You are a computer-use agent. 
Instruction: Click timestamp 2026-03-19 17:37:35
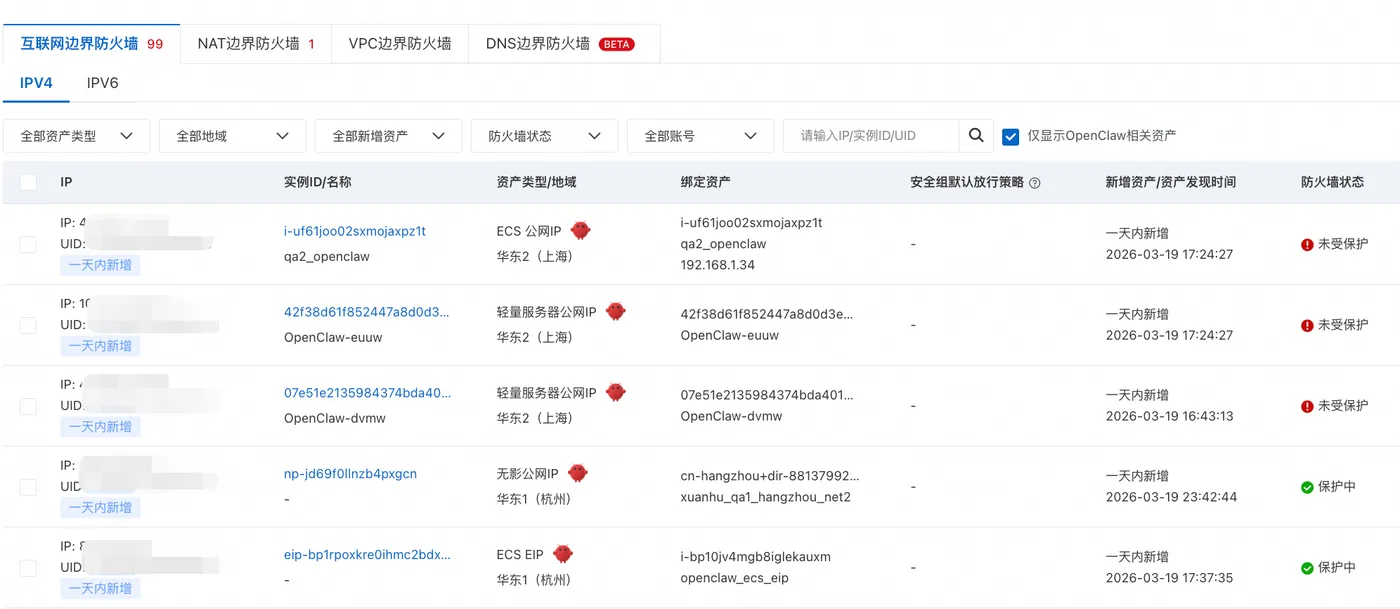[x=1170, y=578]
